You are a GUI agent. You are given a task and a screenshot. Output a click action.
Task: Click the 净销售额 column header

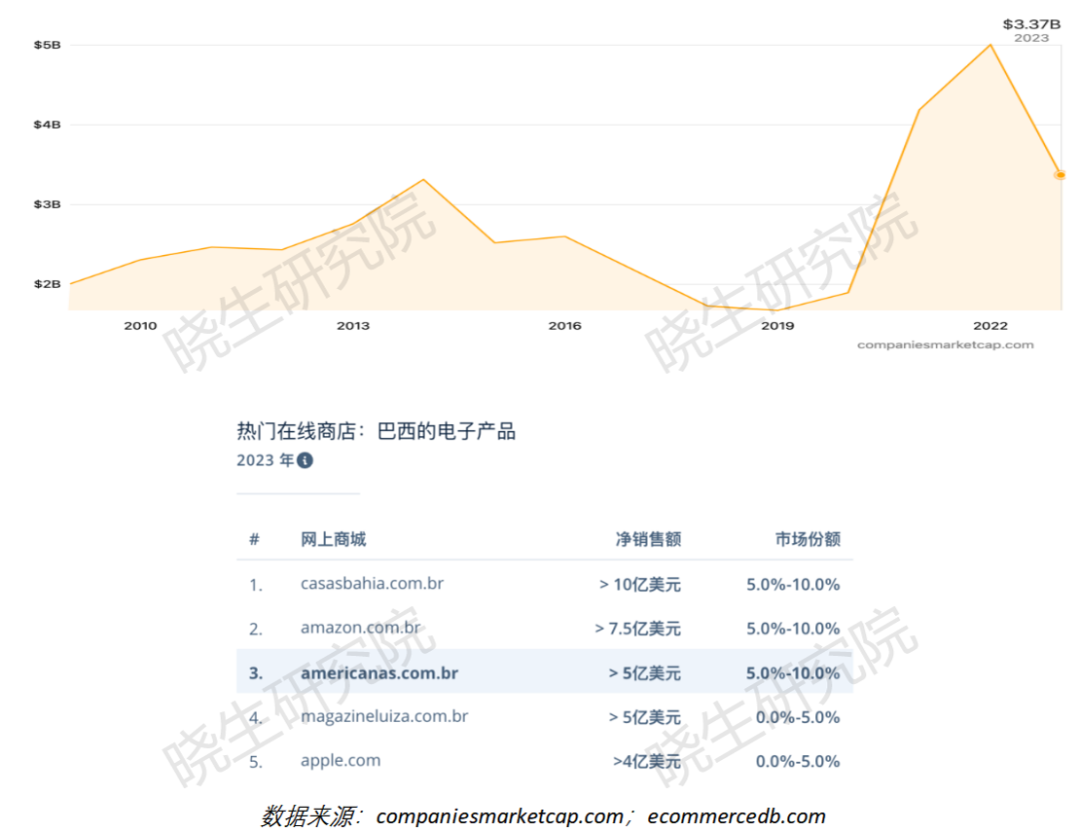tap(648, 539)
